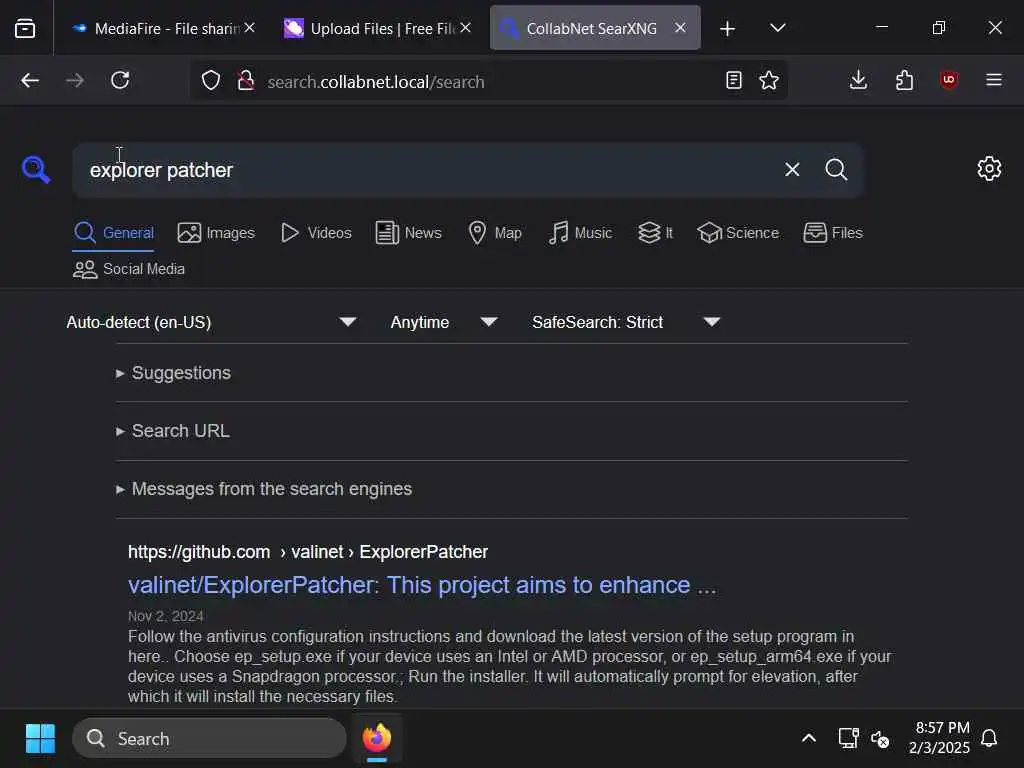Select the Map search category
This screenshot has height=768, width=1024.
click(x=495, y=233)
